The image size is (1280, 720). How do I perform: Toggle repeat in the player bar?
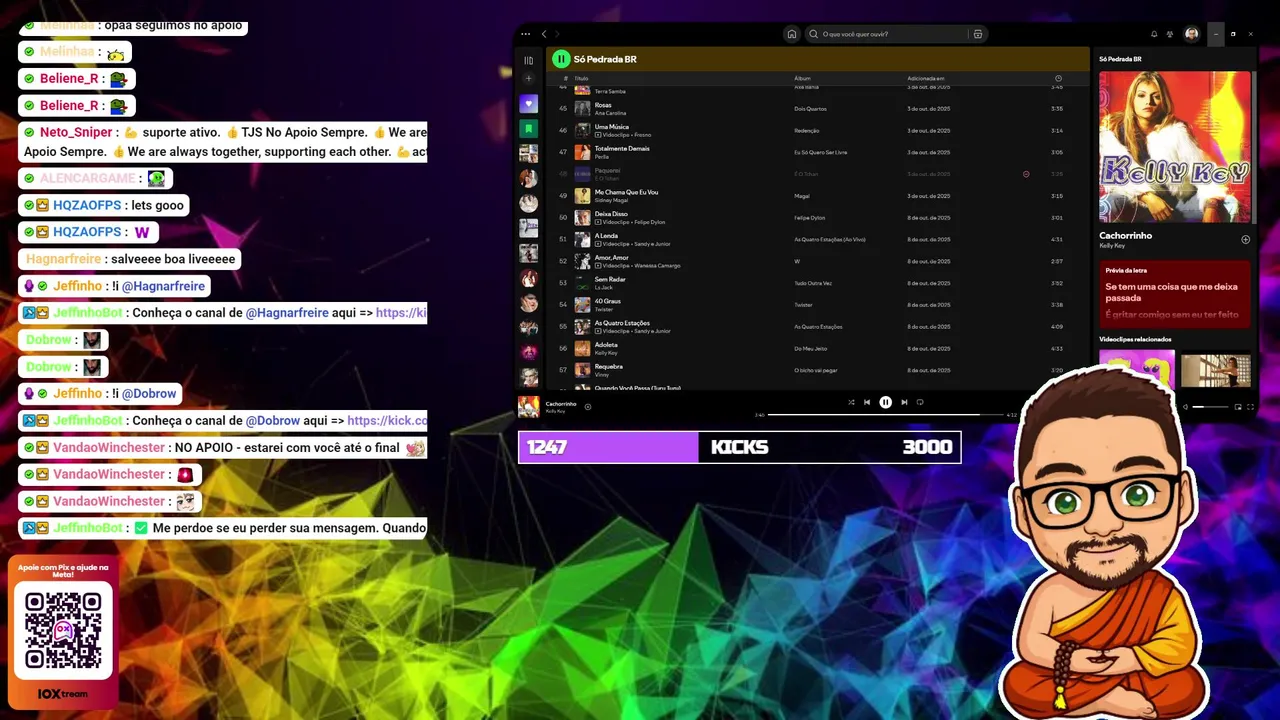[920, 402]
